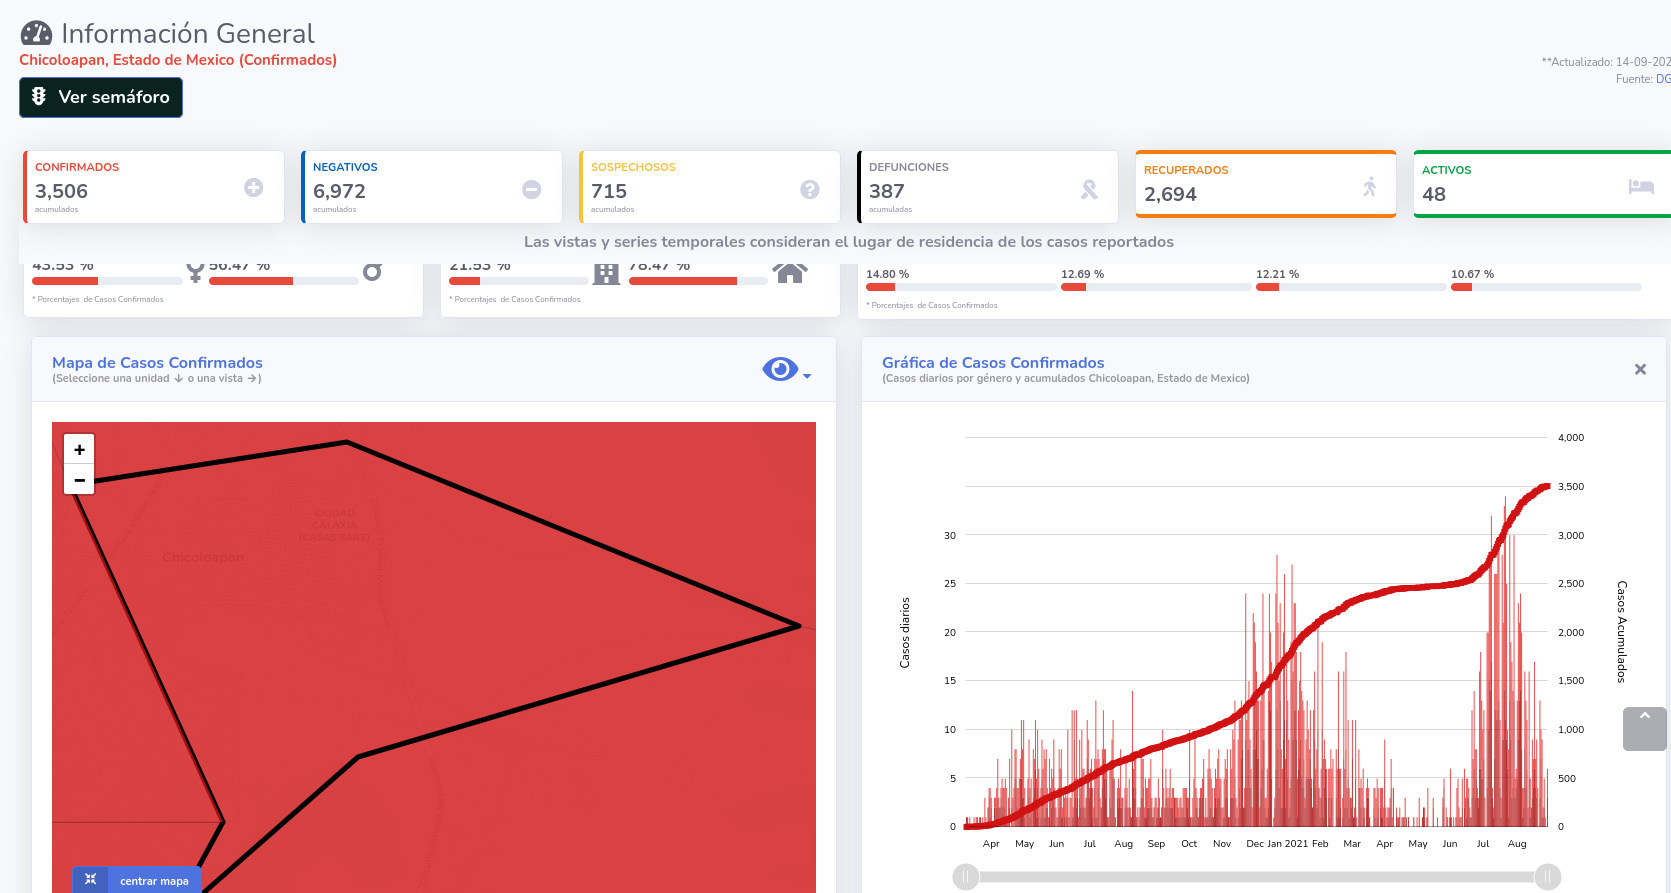Viewport: 1671px width, 893px height.
Task: Zoom out the map with minus button
Action: click(x=79, y=480)
